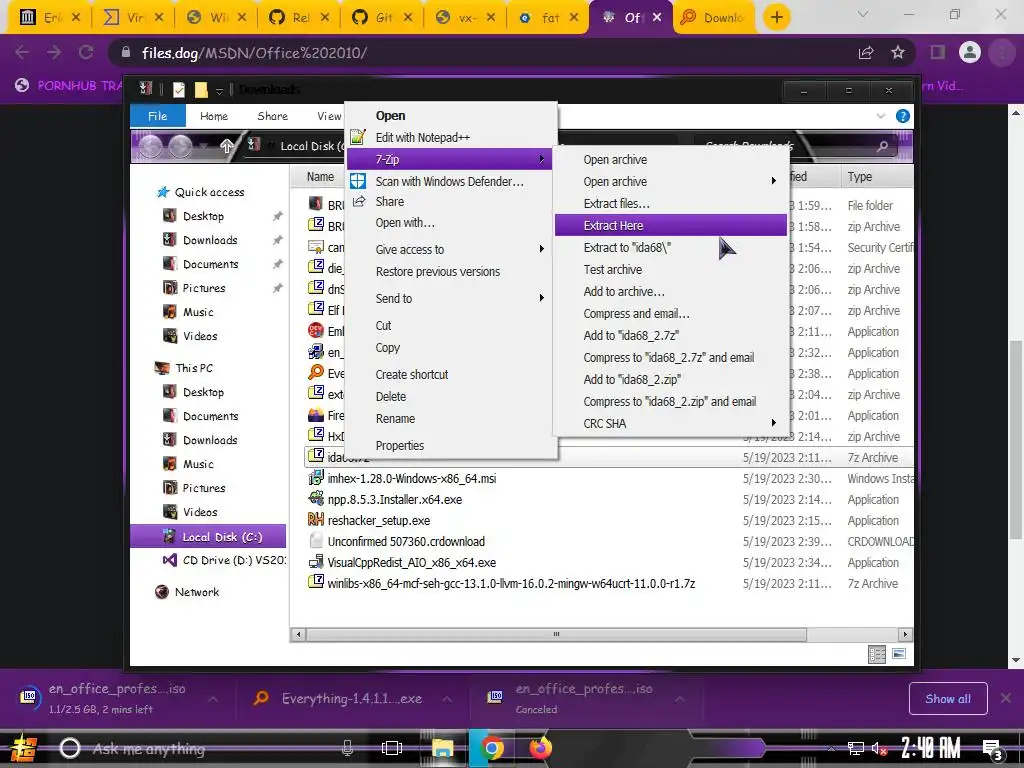Open Everything-1.4.1.1 exe download options
Image resolution: width=1024 pixels, height=768 pixels.
pyautogui.click(x=447, y=699)
